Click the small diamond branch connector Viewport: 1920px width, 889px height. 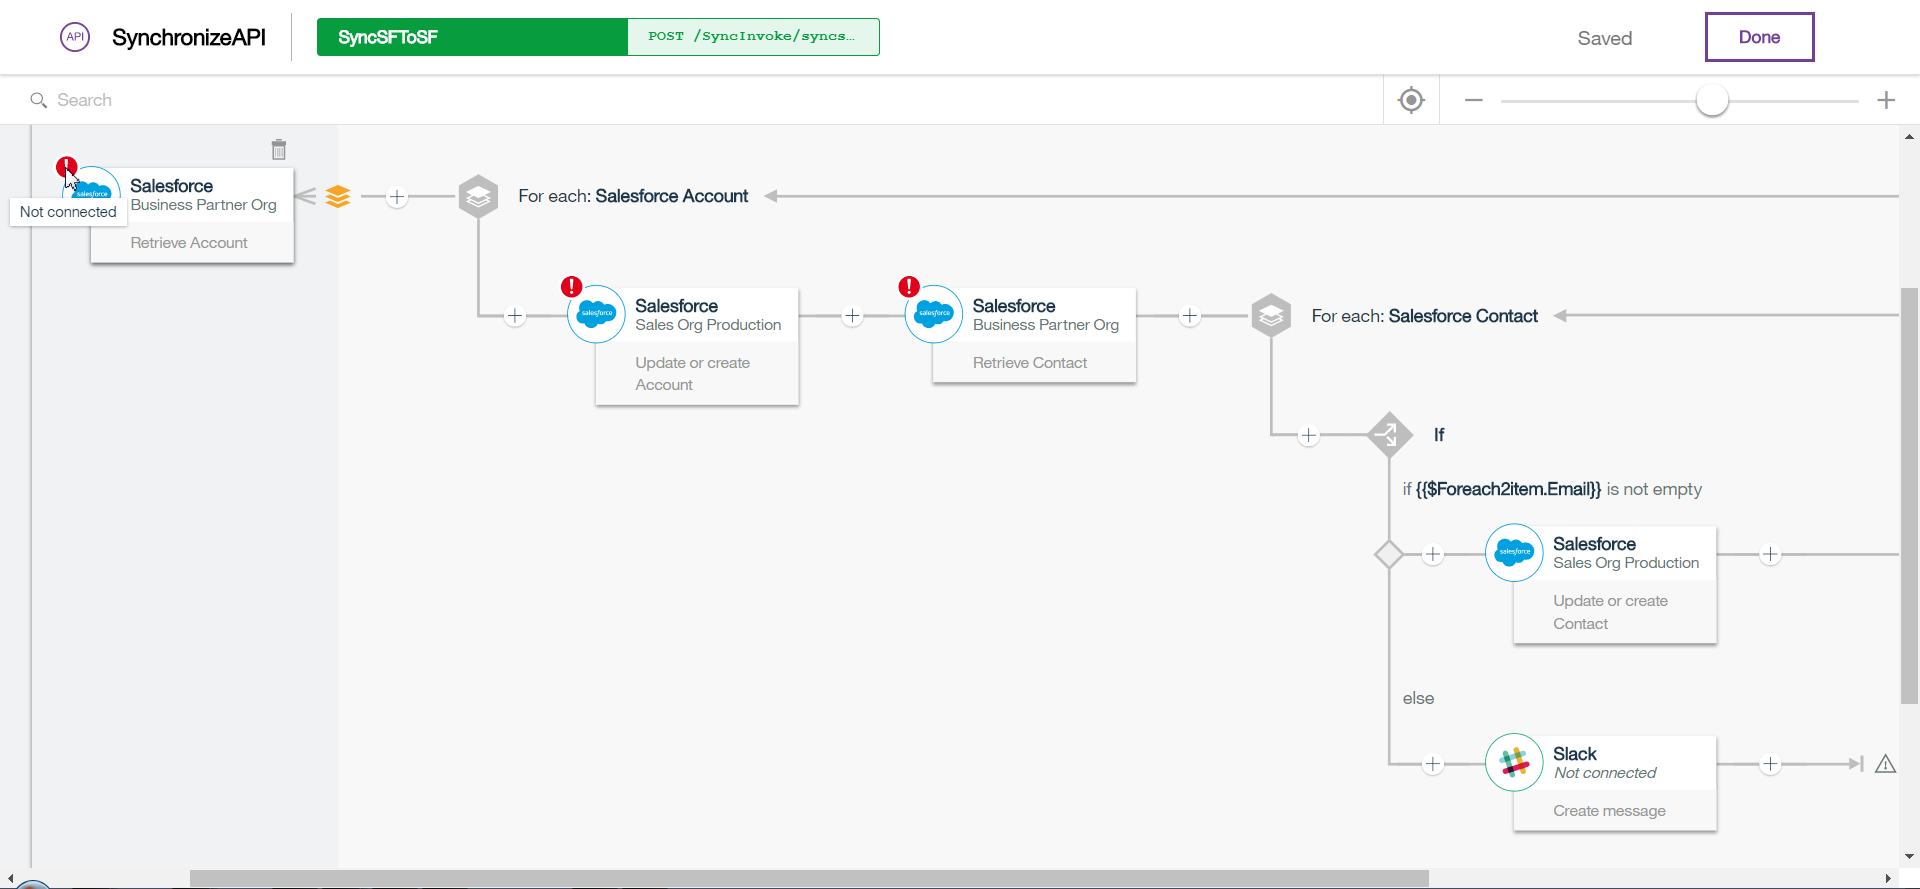click(1389, 554)
